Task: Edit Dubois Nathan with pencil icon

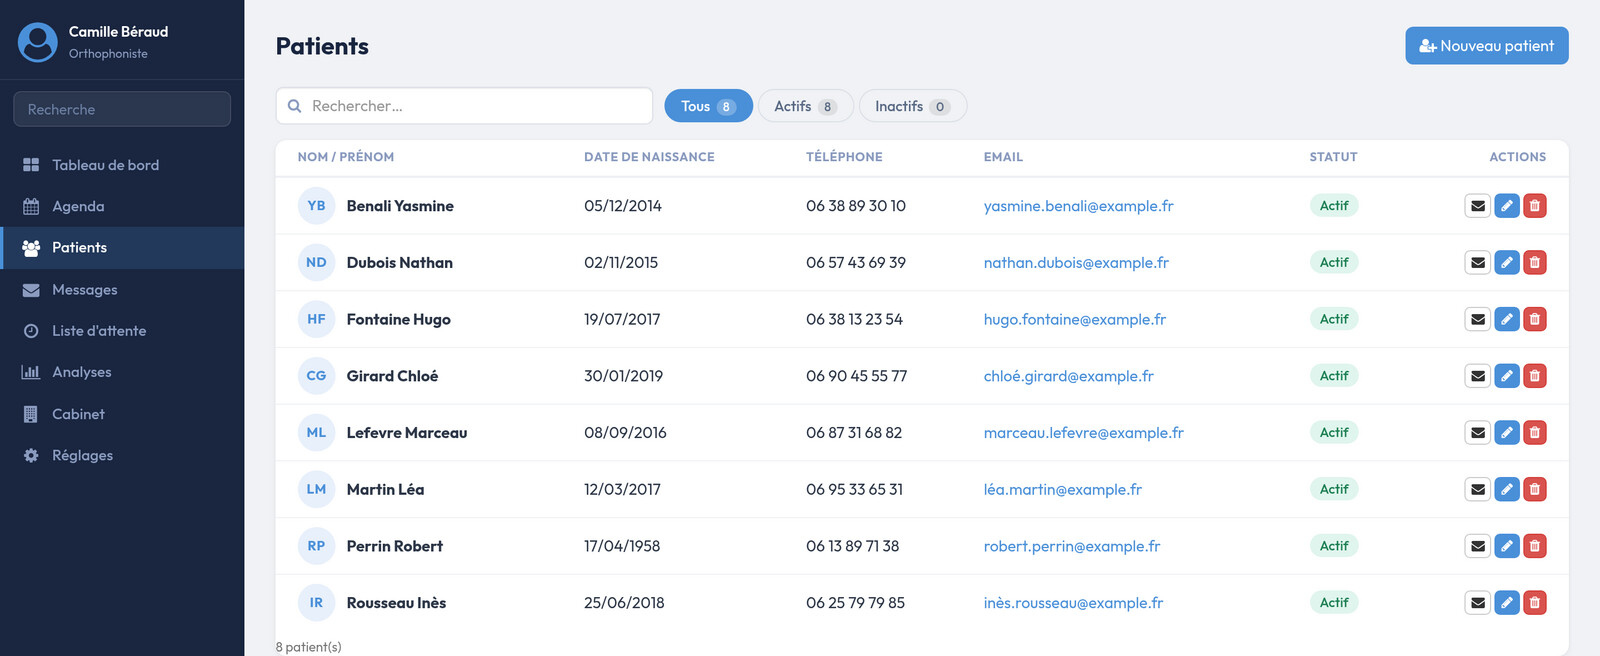Action: (x=1507, y=263)
